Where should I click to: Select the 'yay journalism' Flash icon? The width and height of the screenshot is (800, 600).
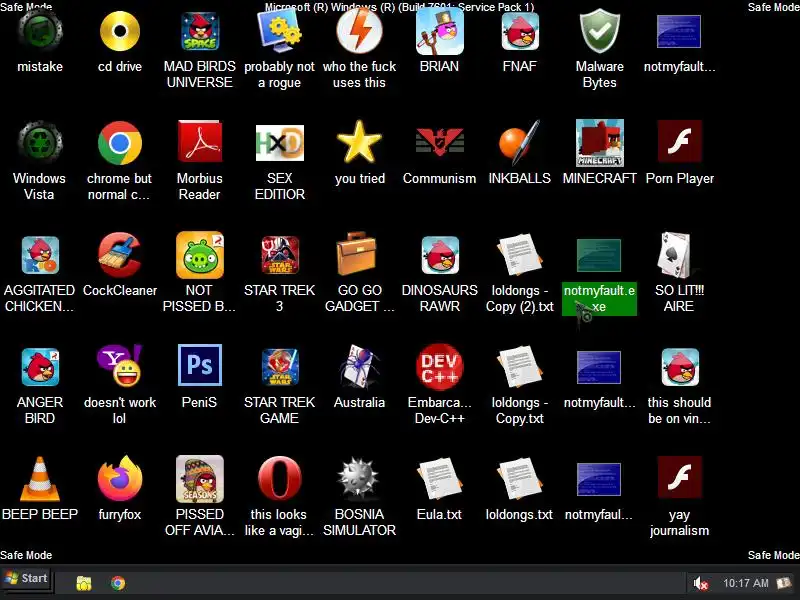[680, 477]
